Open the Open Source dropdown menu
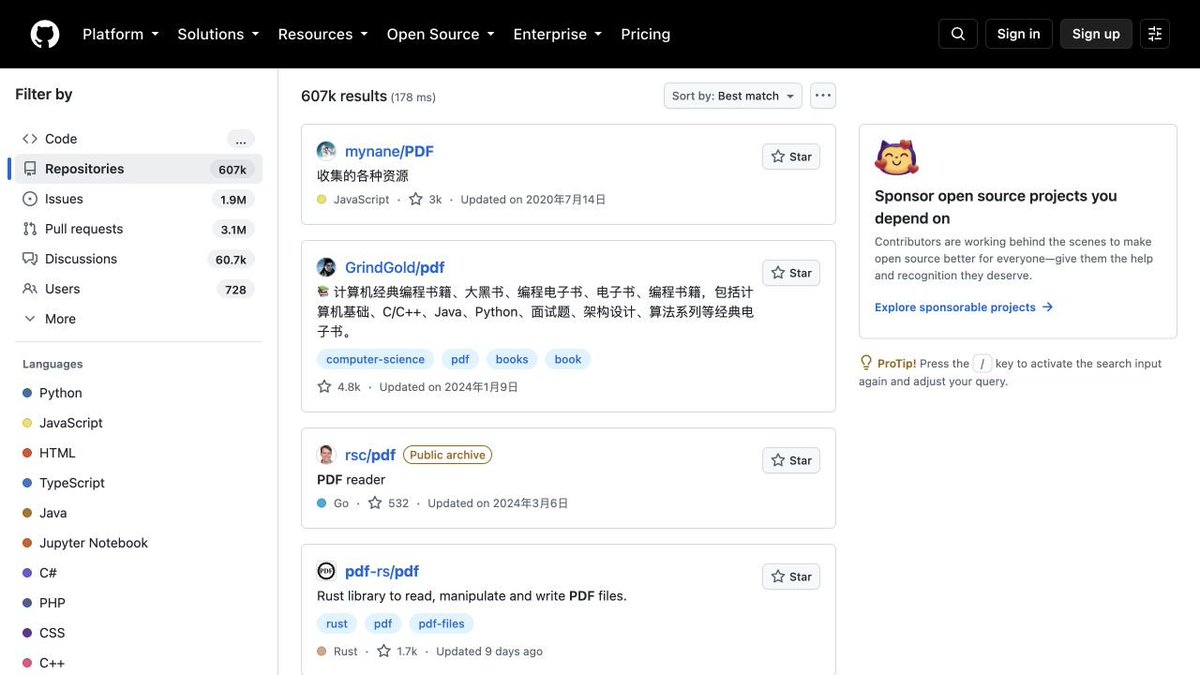 pyautogui.click(x=441, y=34)
